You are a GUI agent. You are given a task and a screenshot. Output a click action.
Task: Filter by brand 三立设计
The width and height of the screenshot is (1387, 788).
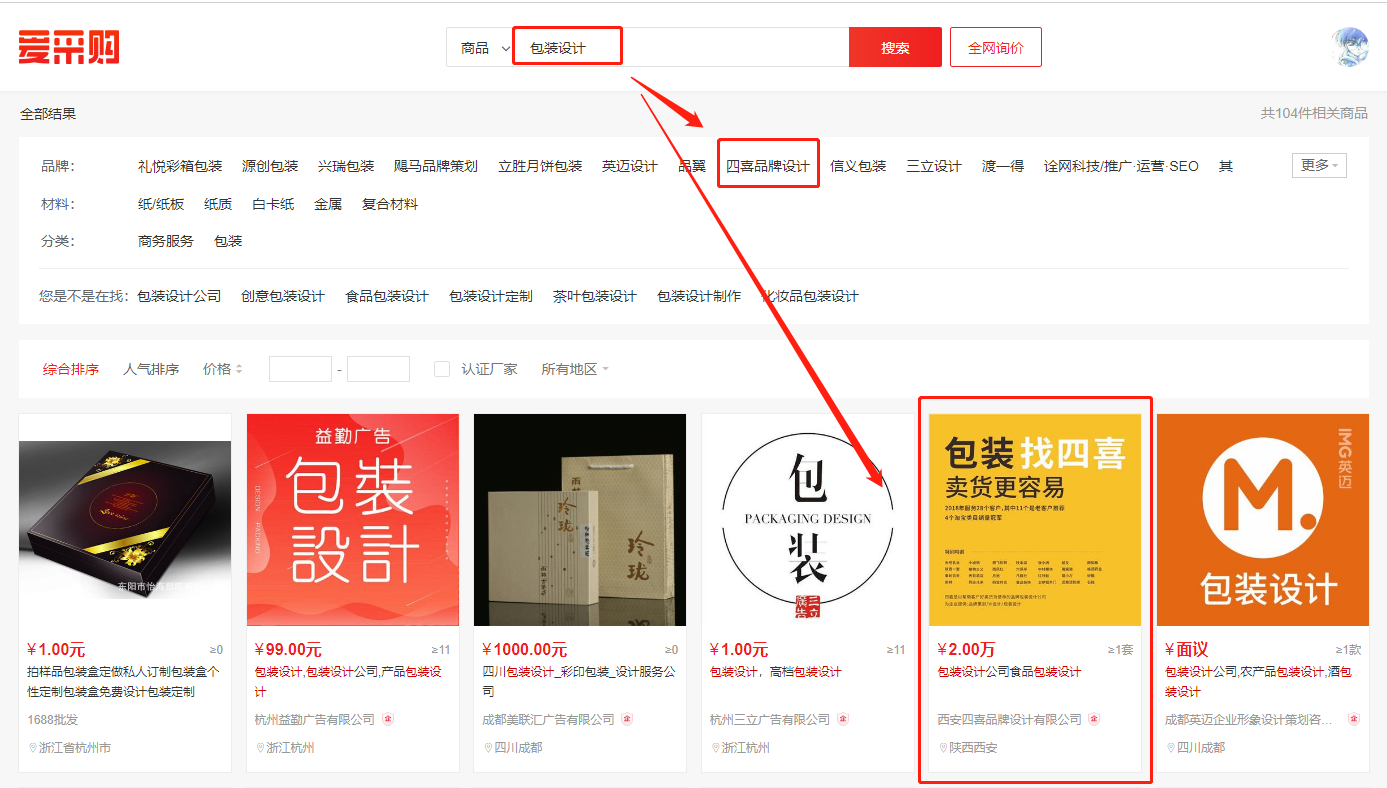(x=934, y=166)
